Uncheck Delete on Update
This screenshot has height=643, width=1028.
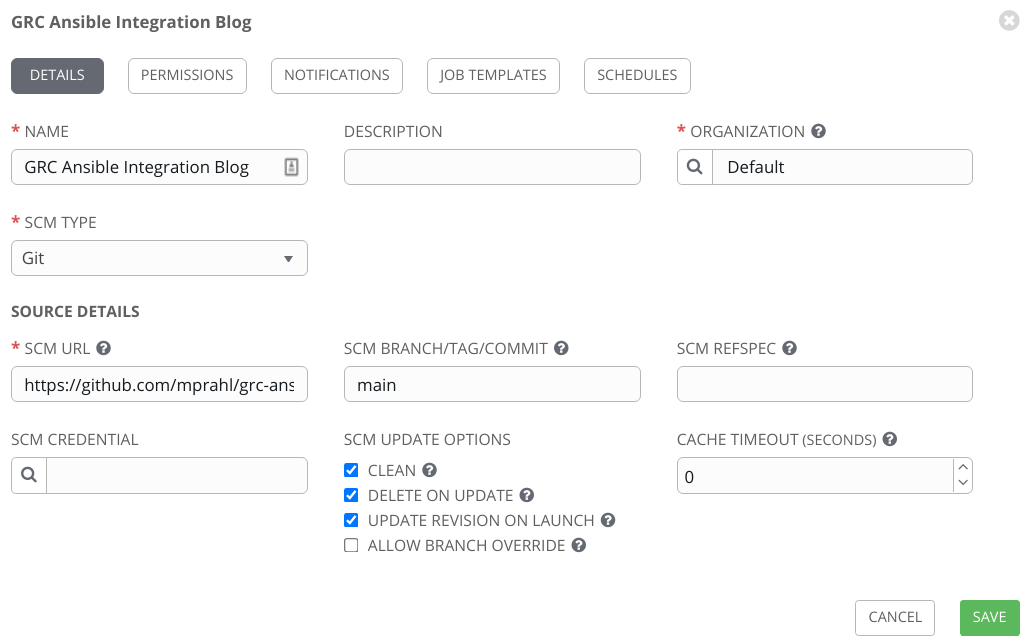pos(351,495)
